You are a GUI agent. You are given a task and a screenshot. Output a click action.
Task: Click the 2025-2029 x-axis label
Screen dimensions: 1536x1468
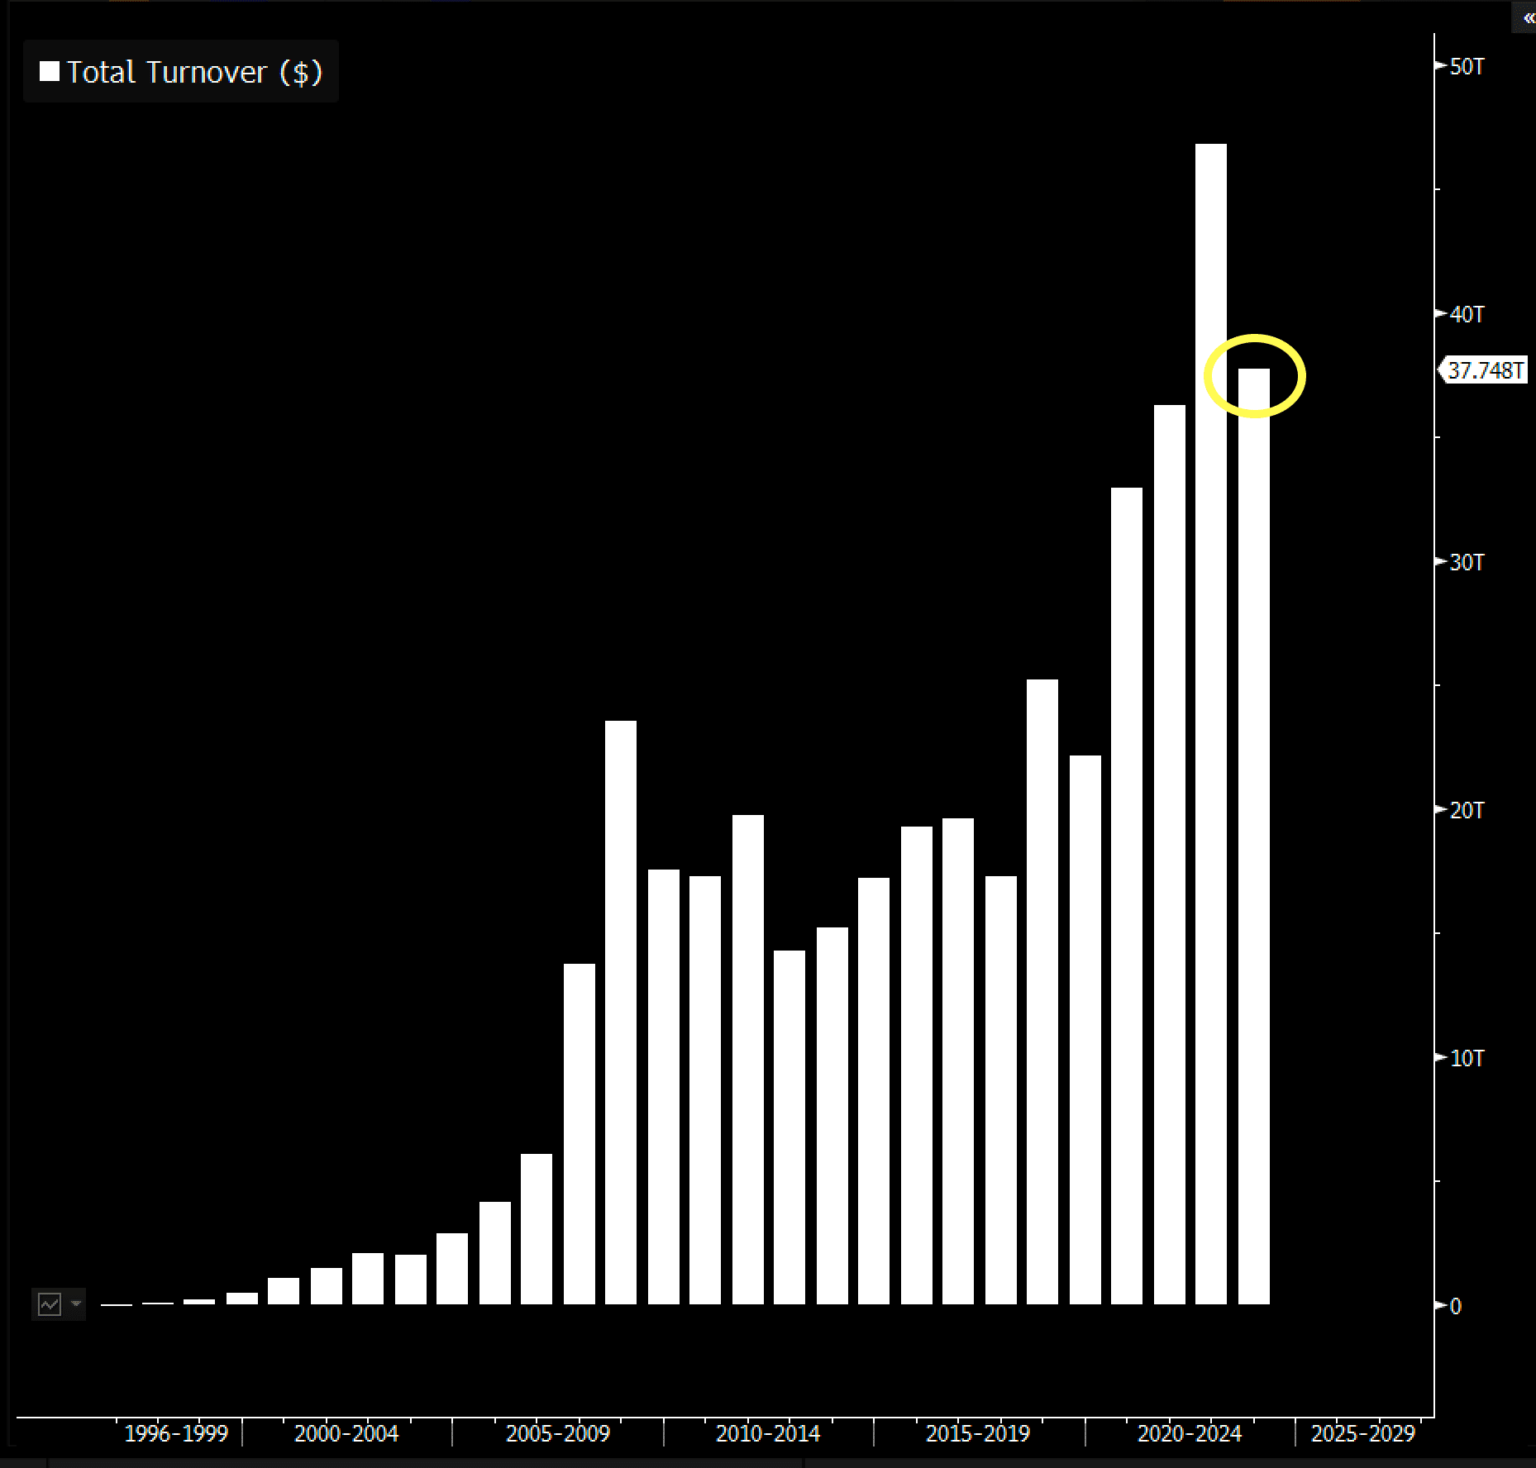tap(1362, 1433)
